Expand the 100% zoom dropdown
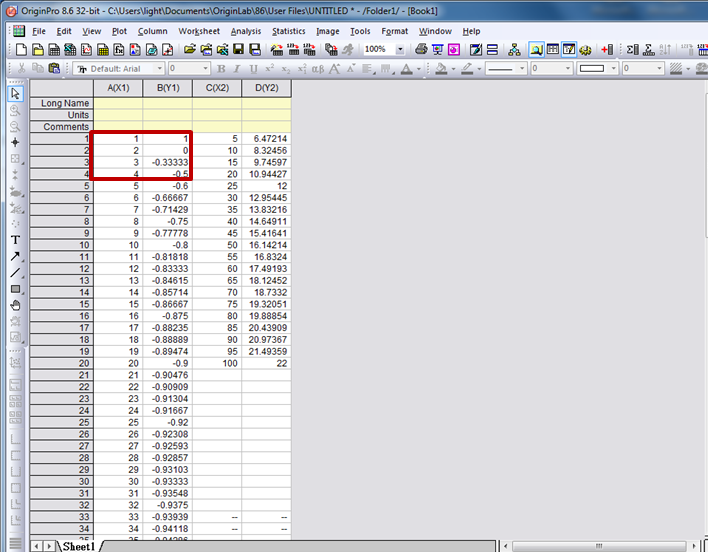Viewport: 708px width, 552px height. pyautogui.click(x=400, y=49)
